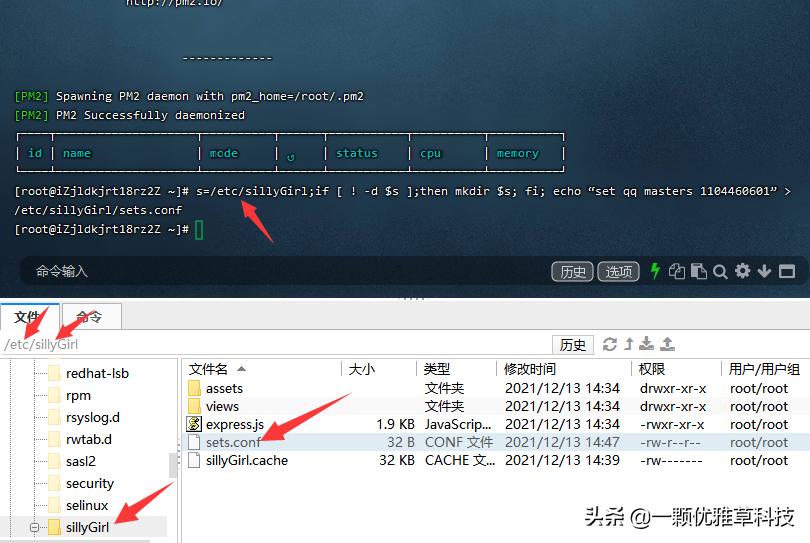810x543 pixels.
Task: Select the views file name
Action: 223,406
